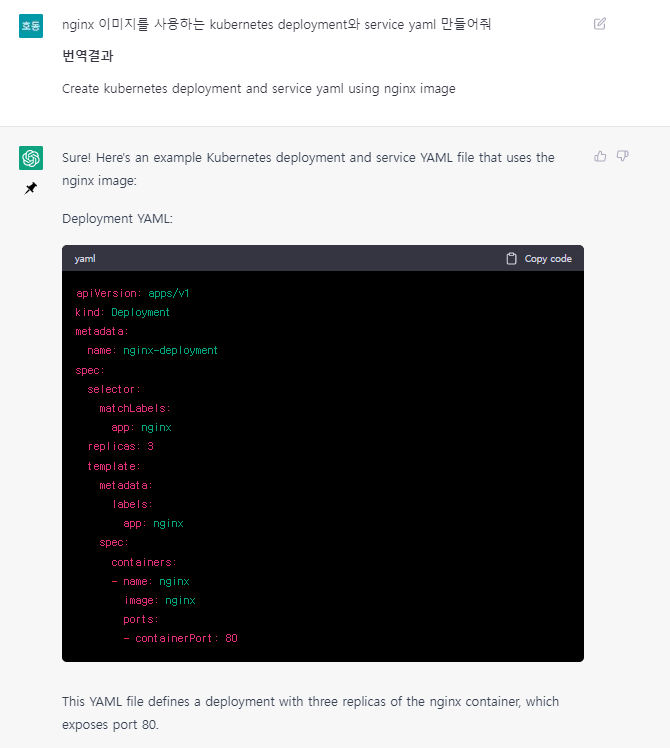Viewport: 670px width, 748px height.
Task: Click the edit message pencil icon
Action: pos(600,24)
